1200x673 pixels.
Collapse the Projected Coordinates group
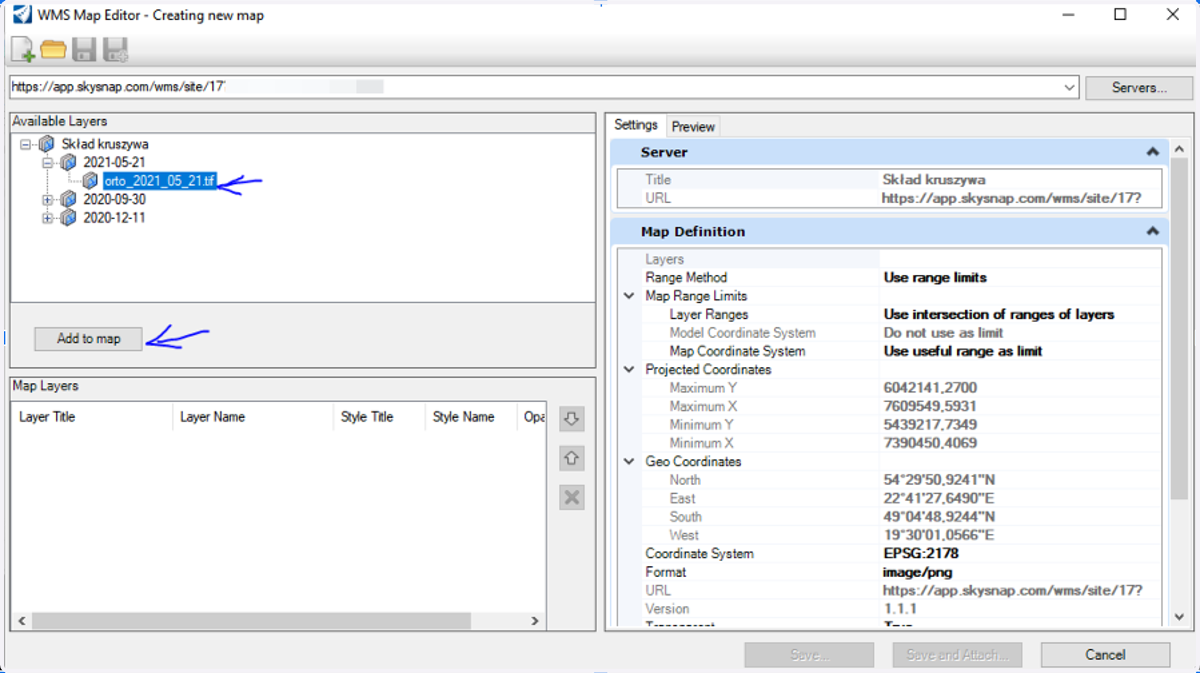[x=629, y=369]
